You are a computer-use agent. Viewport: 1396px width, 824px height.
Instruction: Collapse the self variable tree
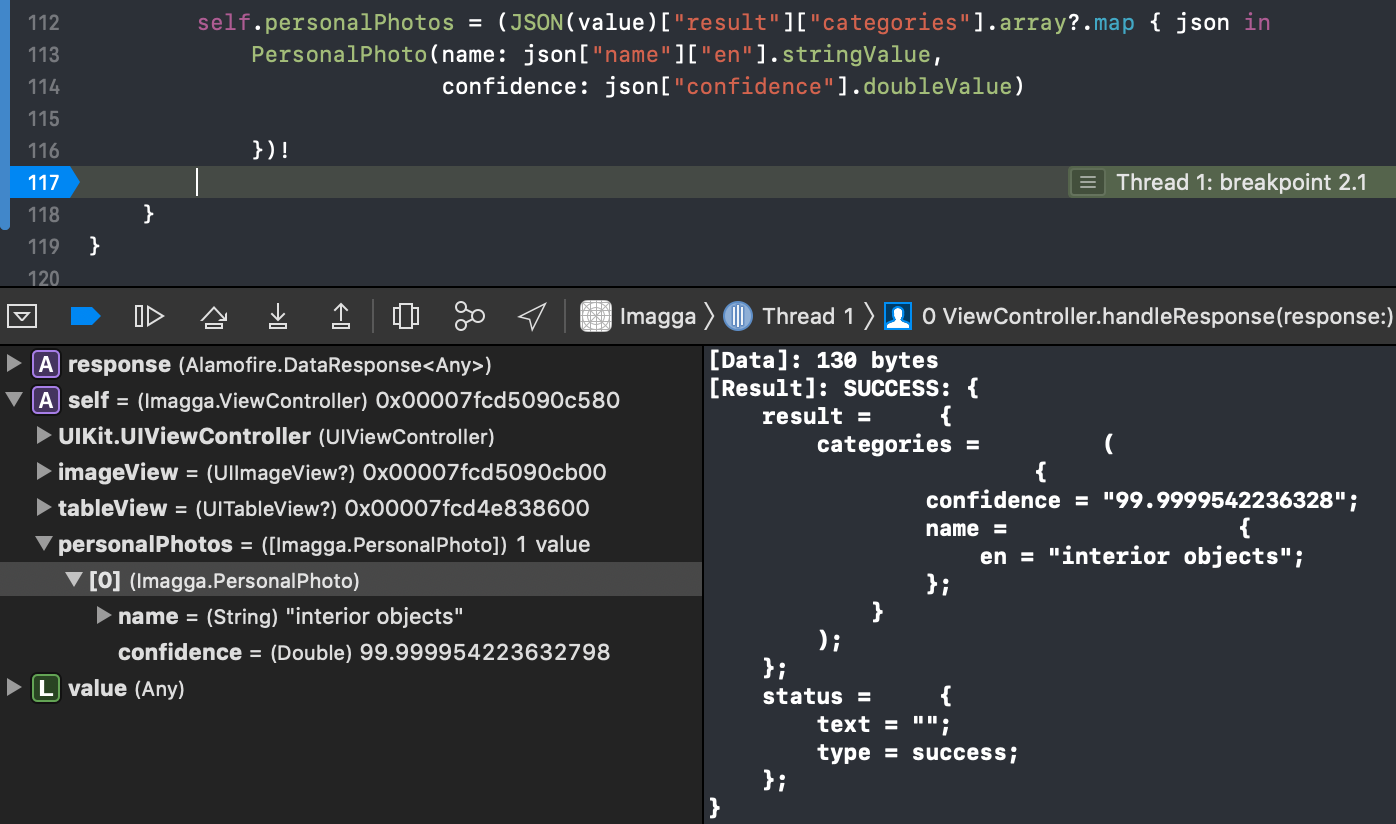coord(14,401)
